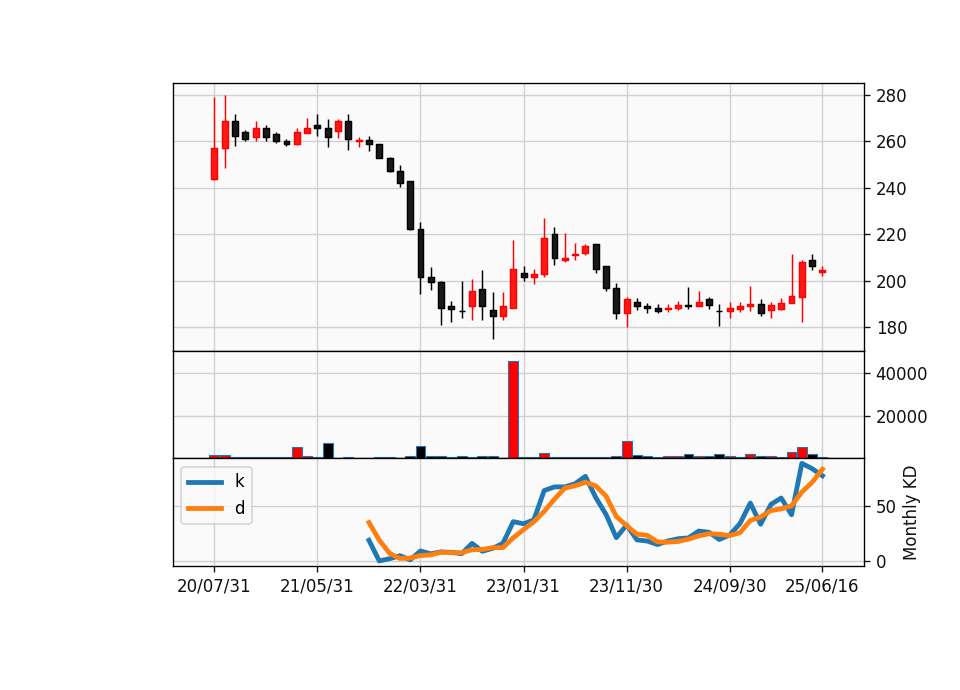Click the blue k line legend swatch

tap(205, 482)
